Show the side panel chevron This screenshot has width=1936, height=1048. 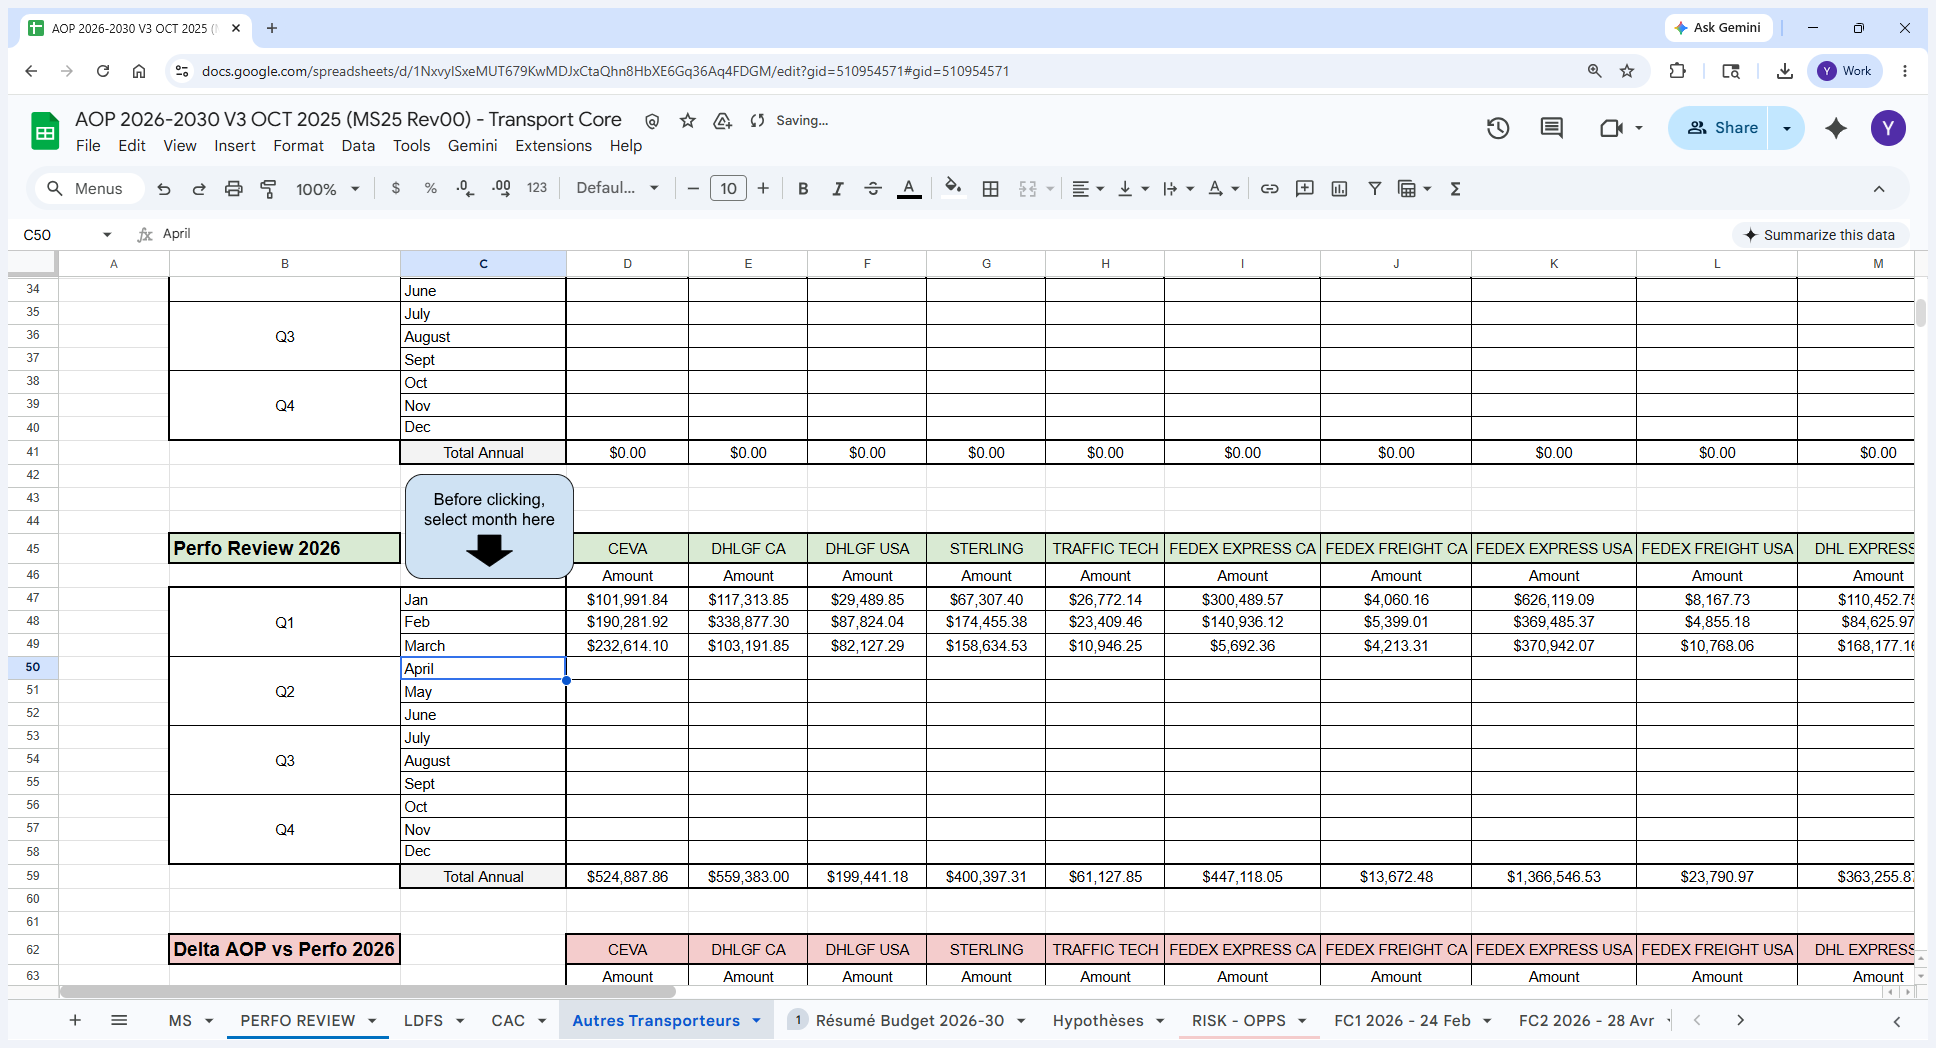tap(1897, 1021)
